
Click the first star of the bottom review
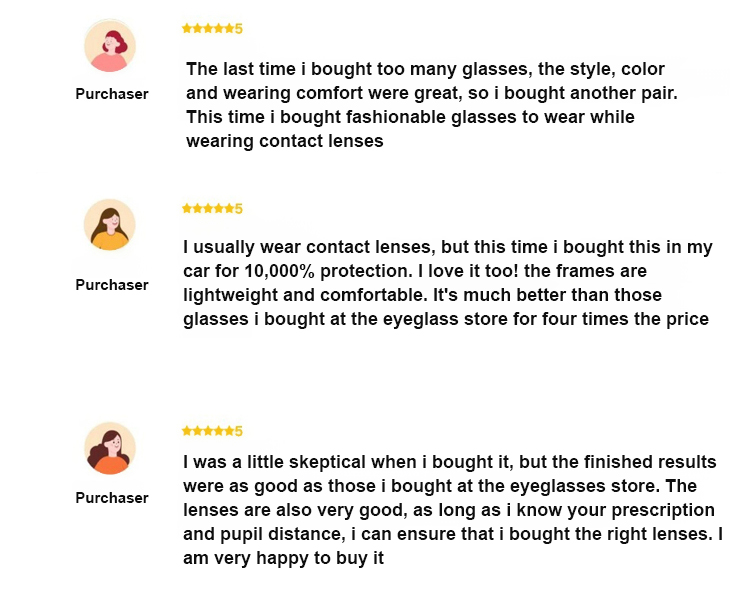point(186,431)
